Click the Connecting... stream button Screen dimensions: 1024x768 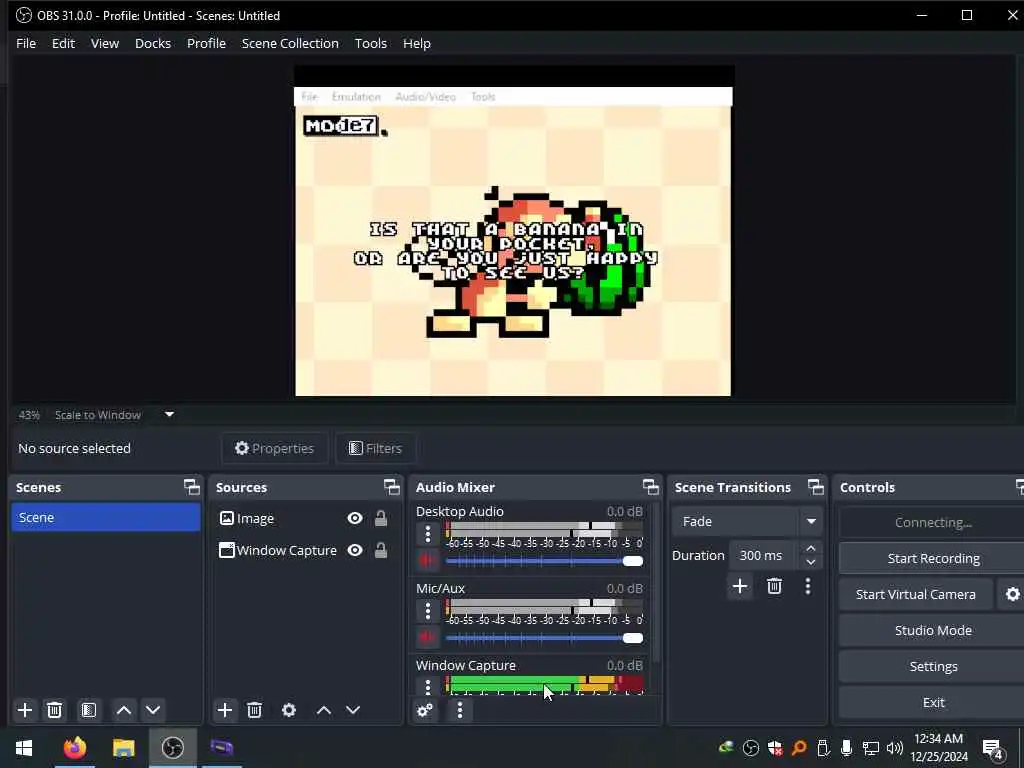[x=933, y=522]
